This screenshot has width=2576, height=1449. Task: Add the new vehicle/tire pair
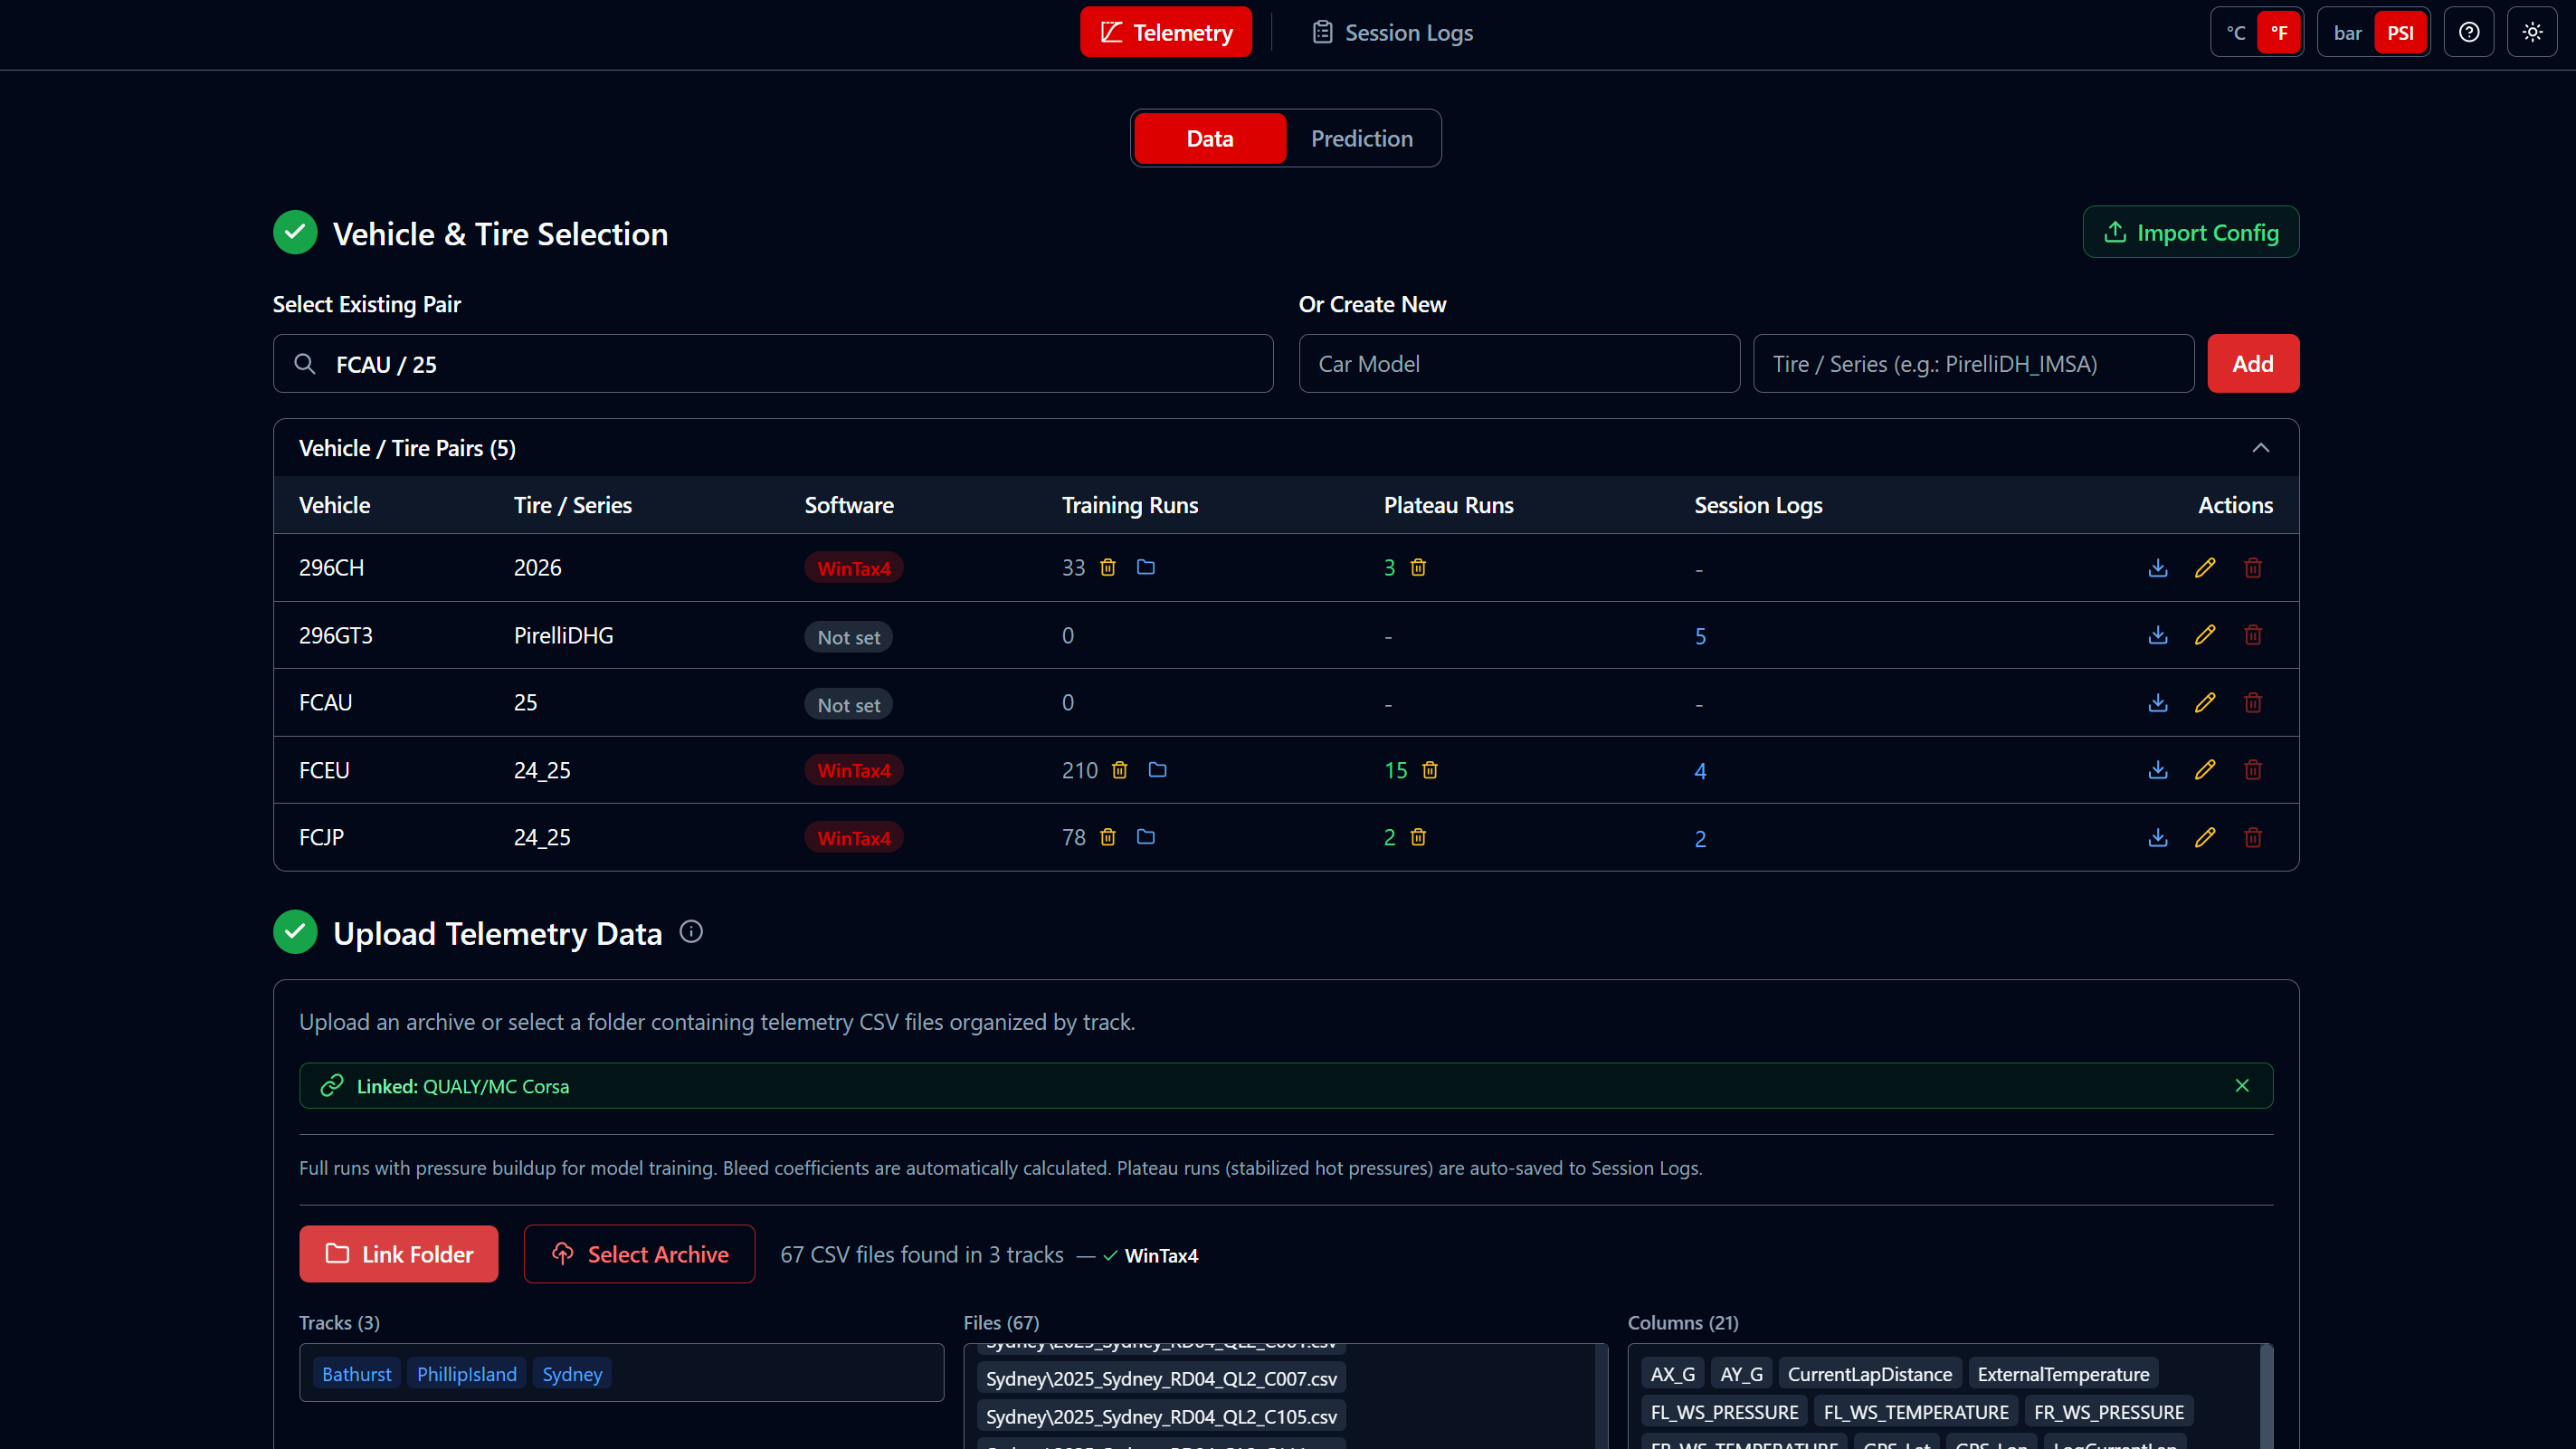pyautogui.click(x=2253, y=364)
